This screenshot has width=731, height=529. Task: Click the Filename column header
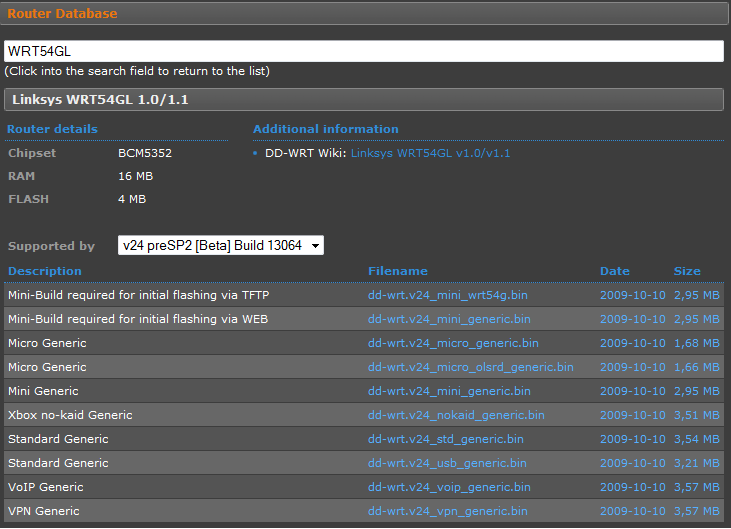(x=397, y=271)
